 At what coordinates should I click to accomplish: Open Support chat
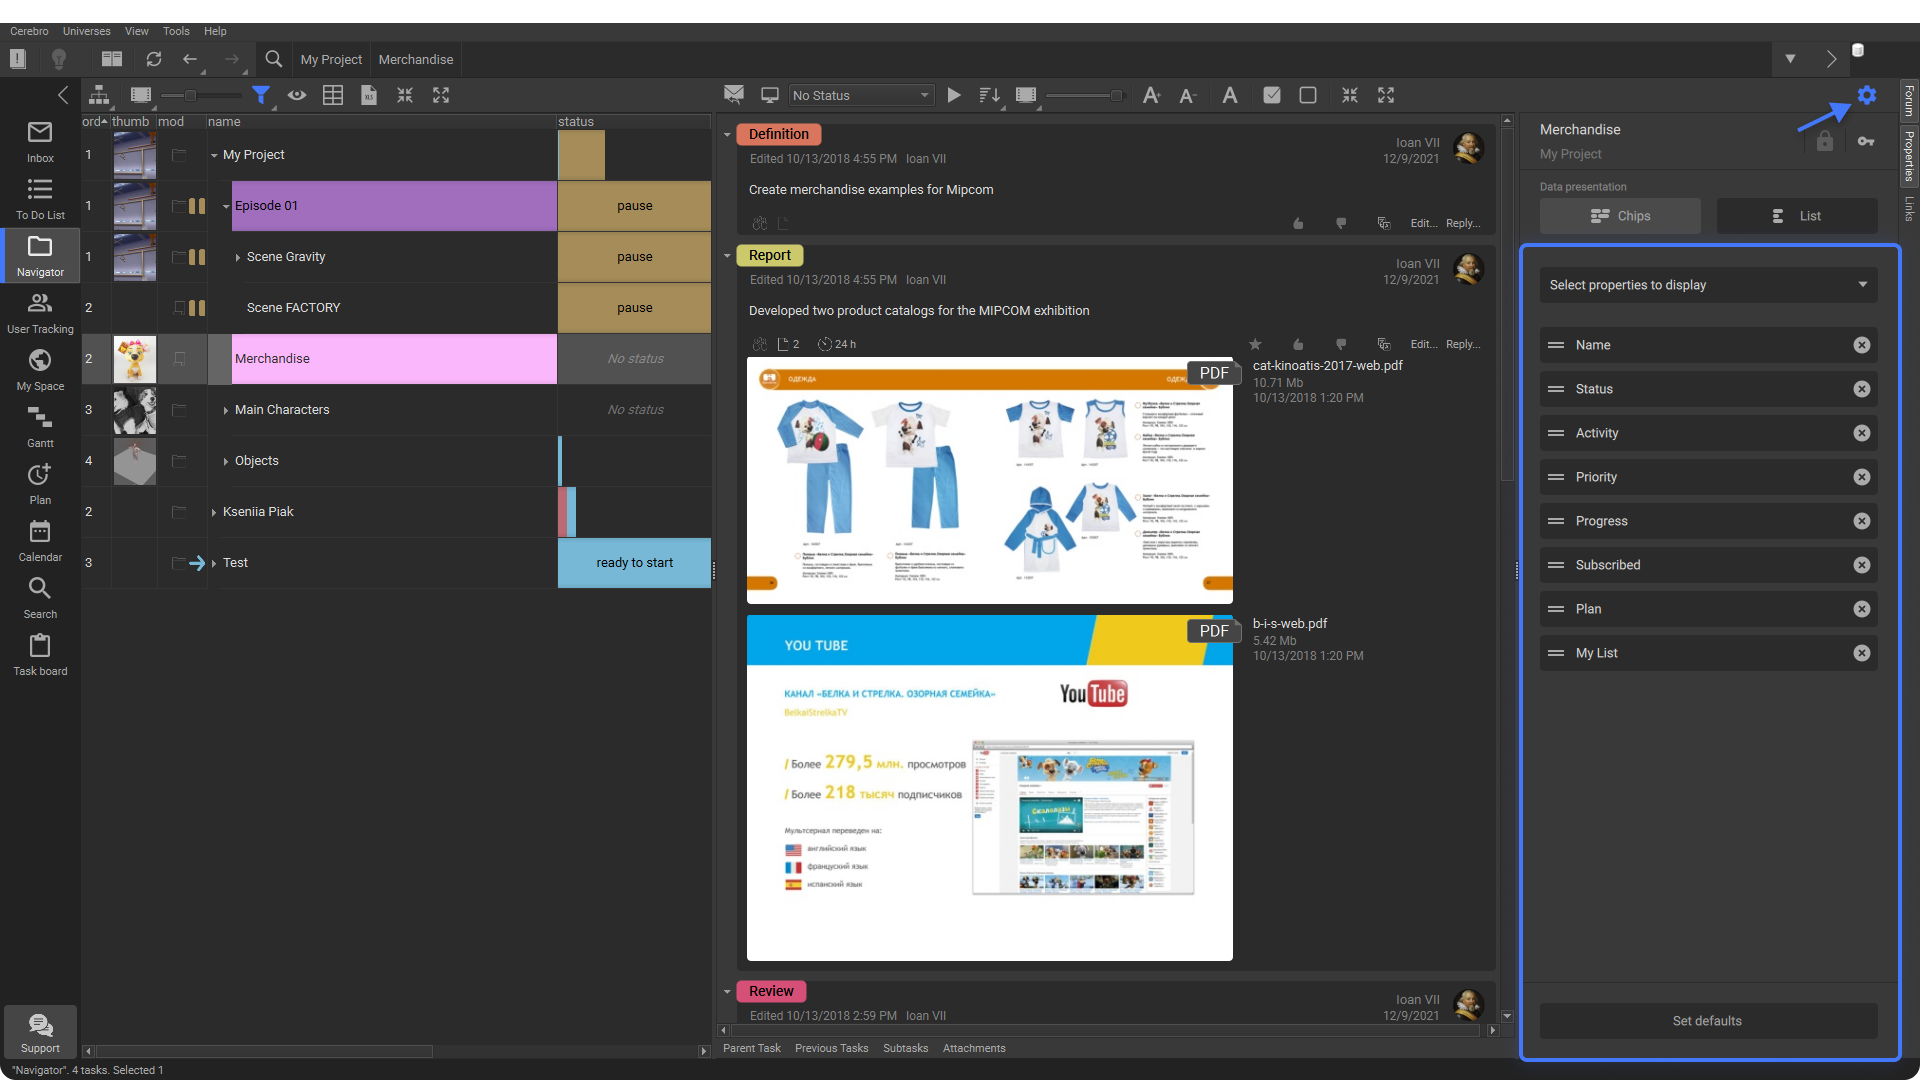[x=40, y=1032]
